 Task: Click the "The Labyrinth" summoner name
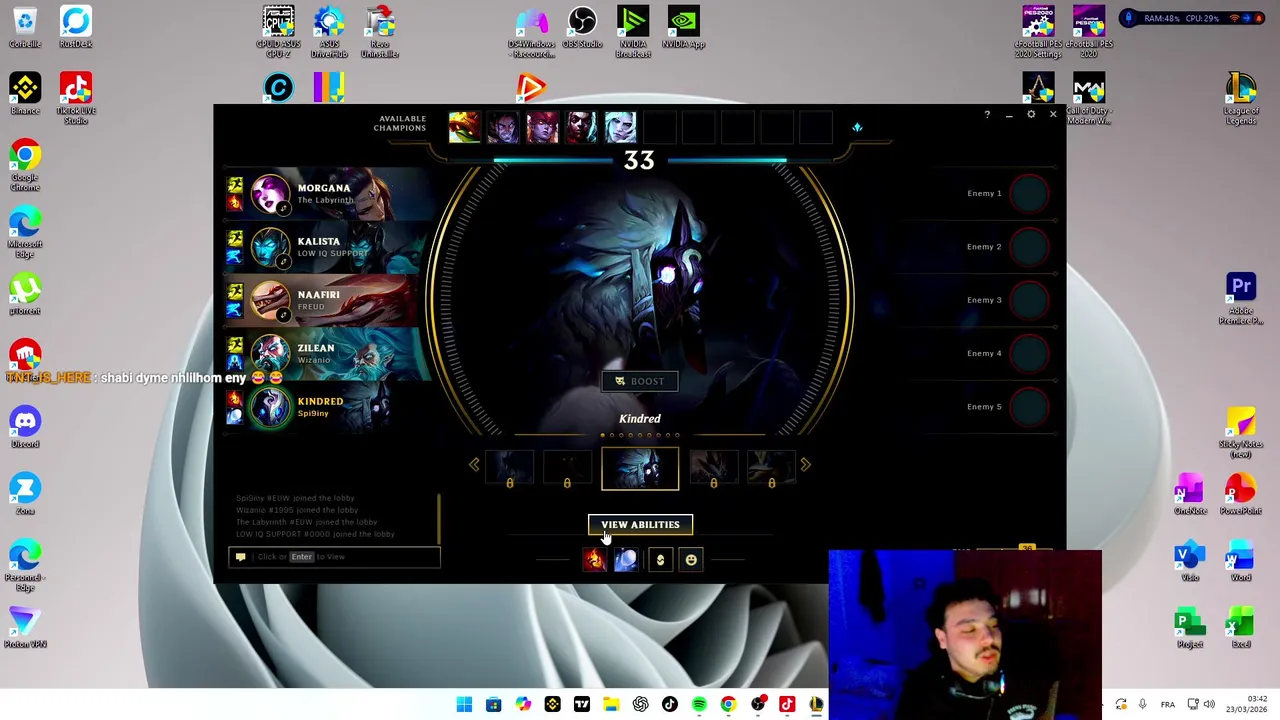point(325,200)
